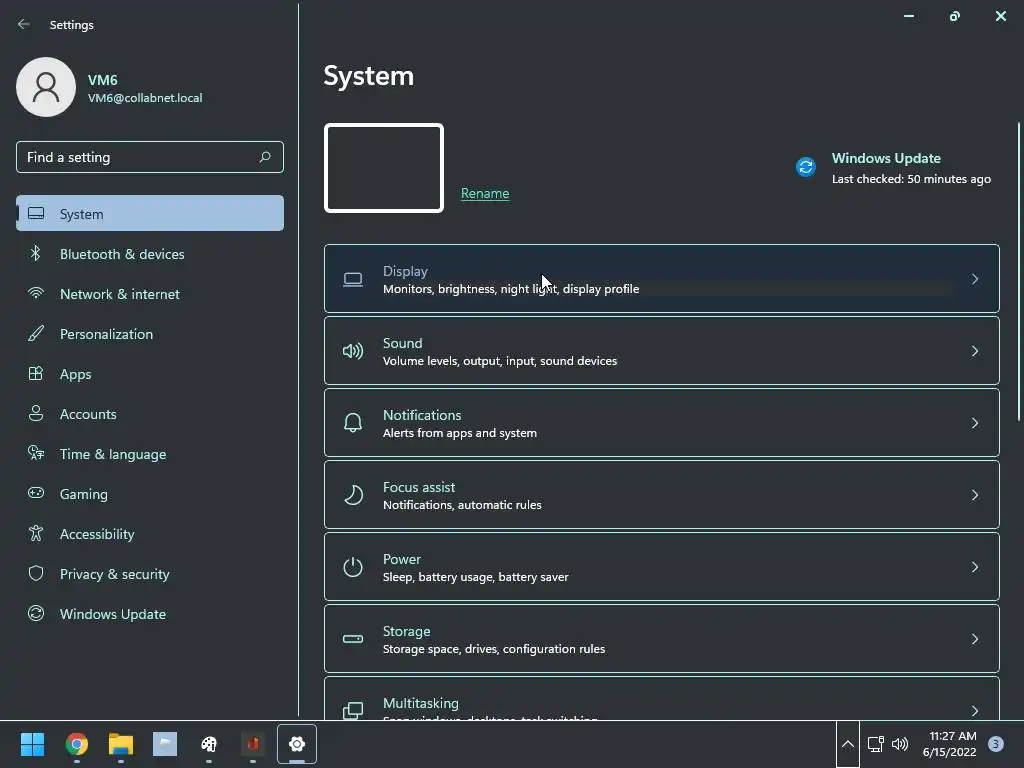Show hidden icons in system tray
Screen dimensions: 1024x768
point(848,744)
